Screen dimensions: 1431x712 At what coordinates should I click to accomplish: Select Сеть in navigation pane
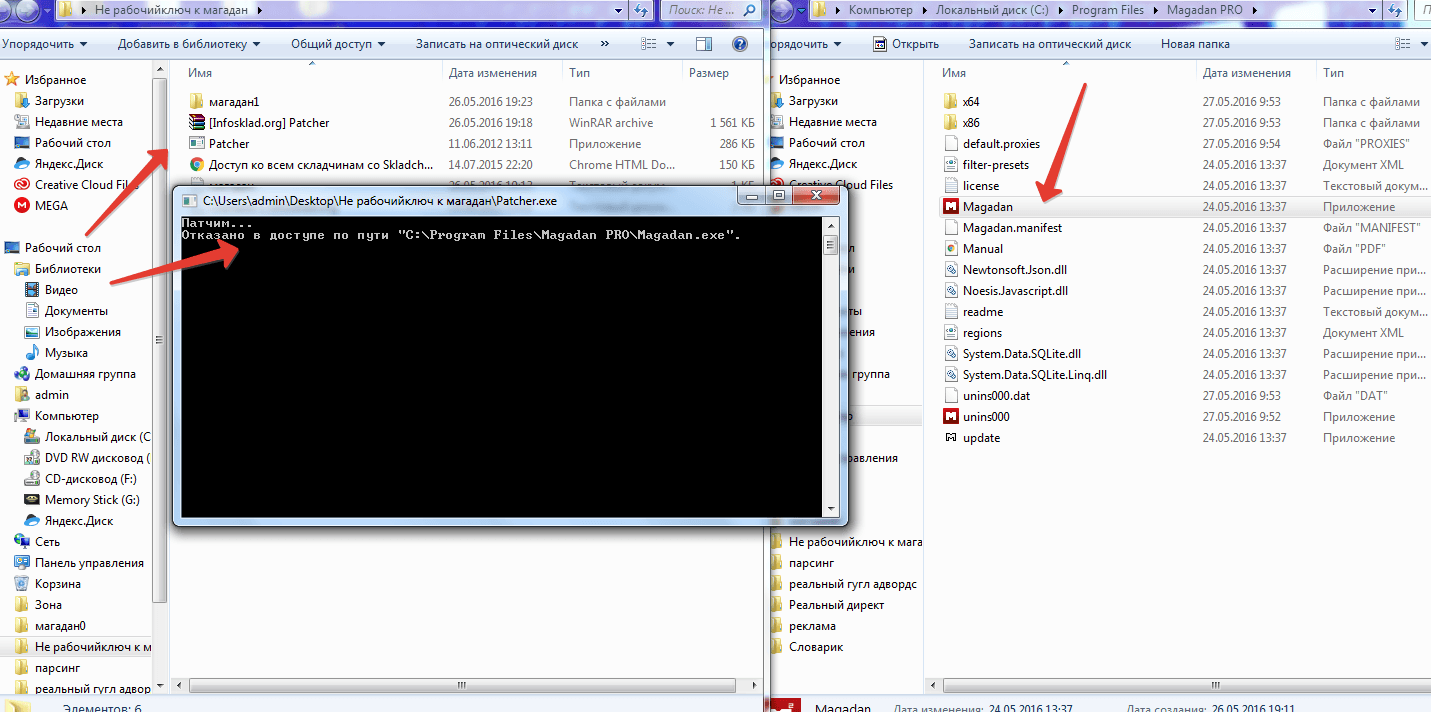coord(37,541)
